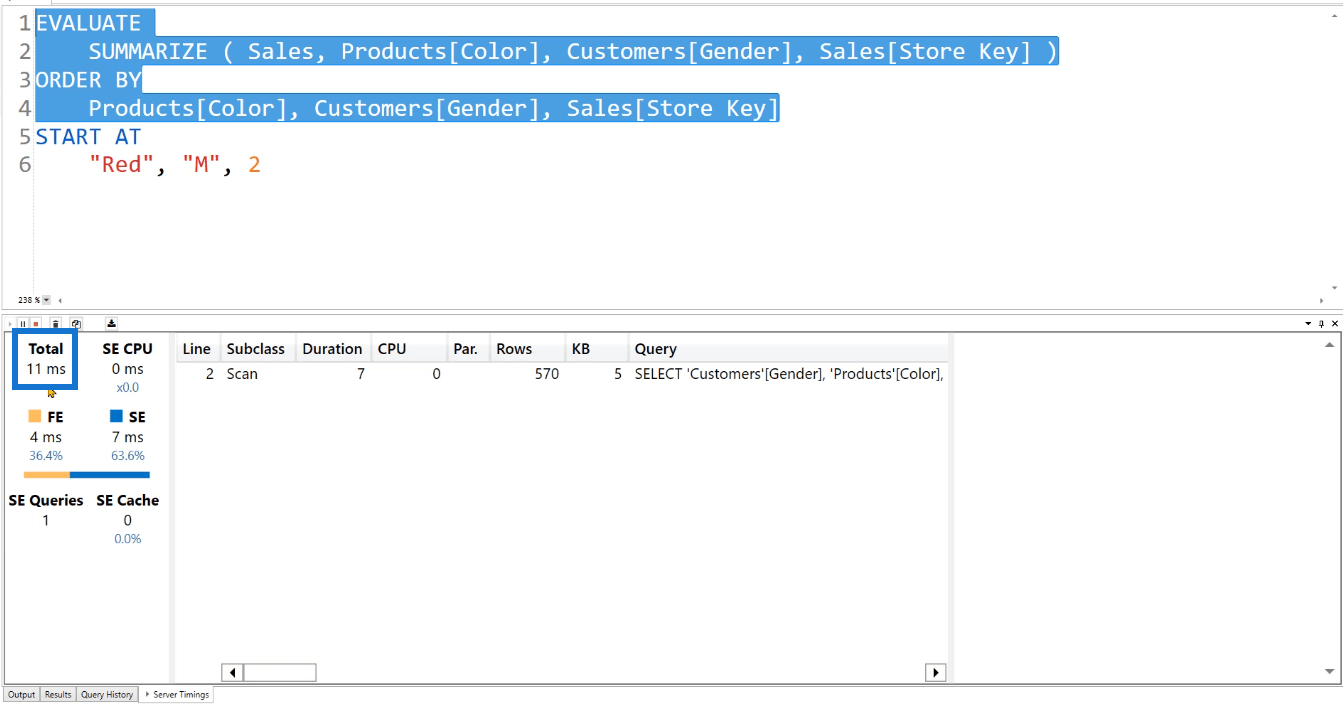The height and width of the screenshot is (704, 1343).
Task: Click the EVALUATE keyword on line 1
Action: tap(88, 23)
